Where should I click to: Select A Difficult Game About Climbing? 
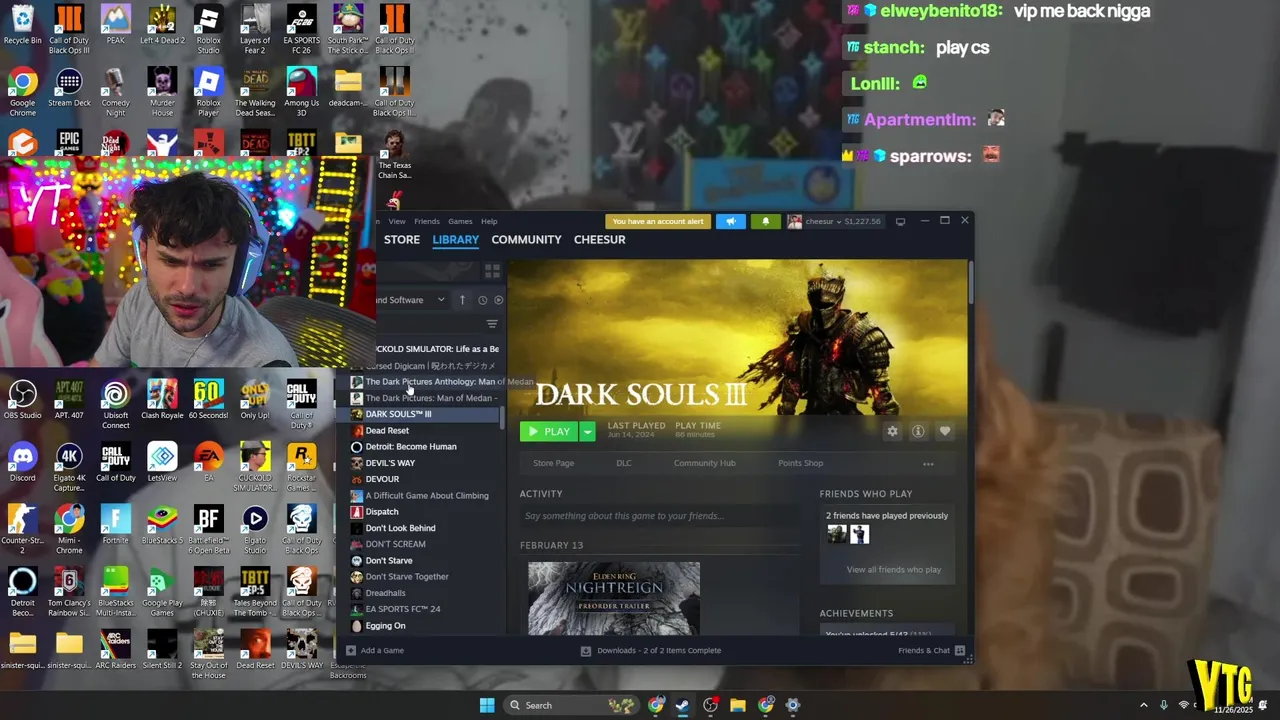point(425,496)
